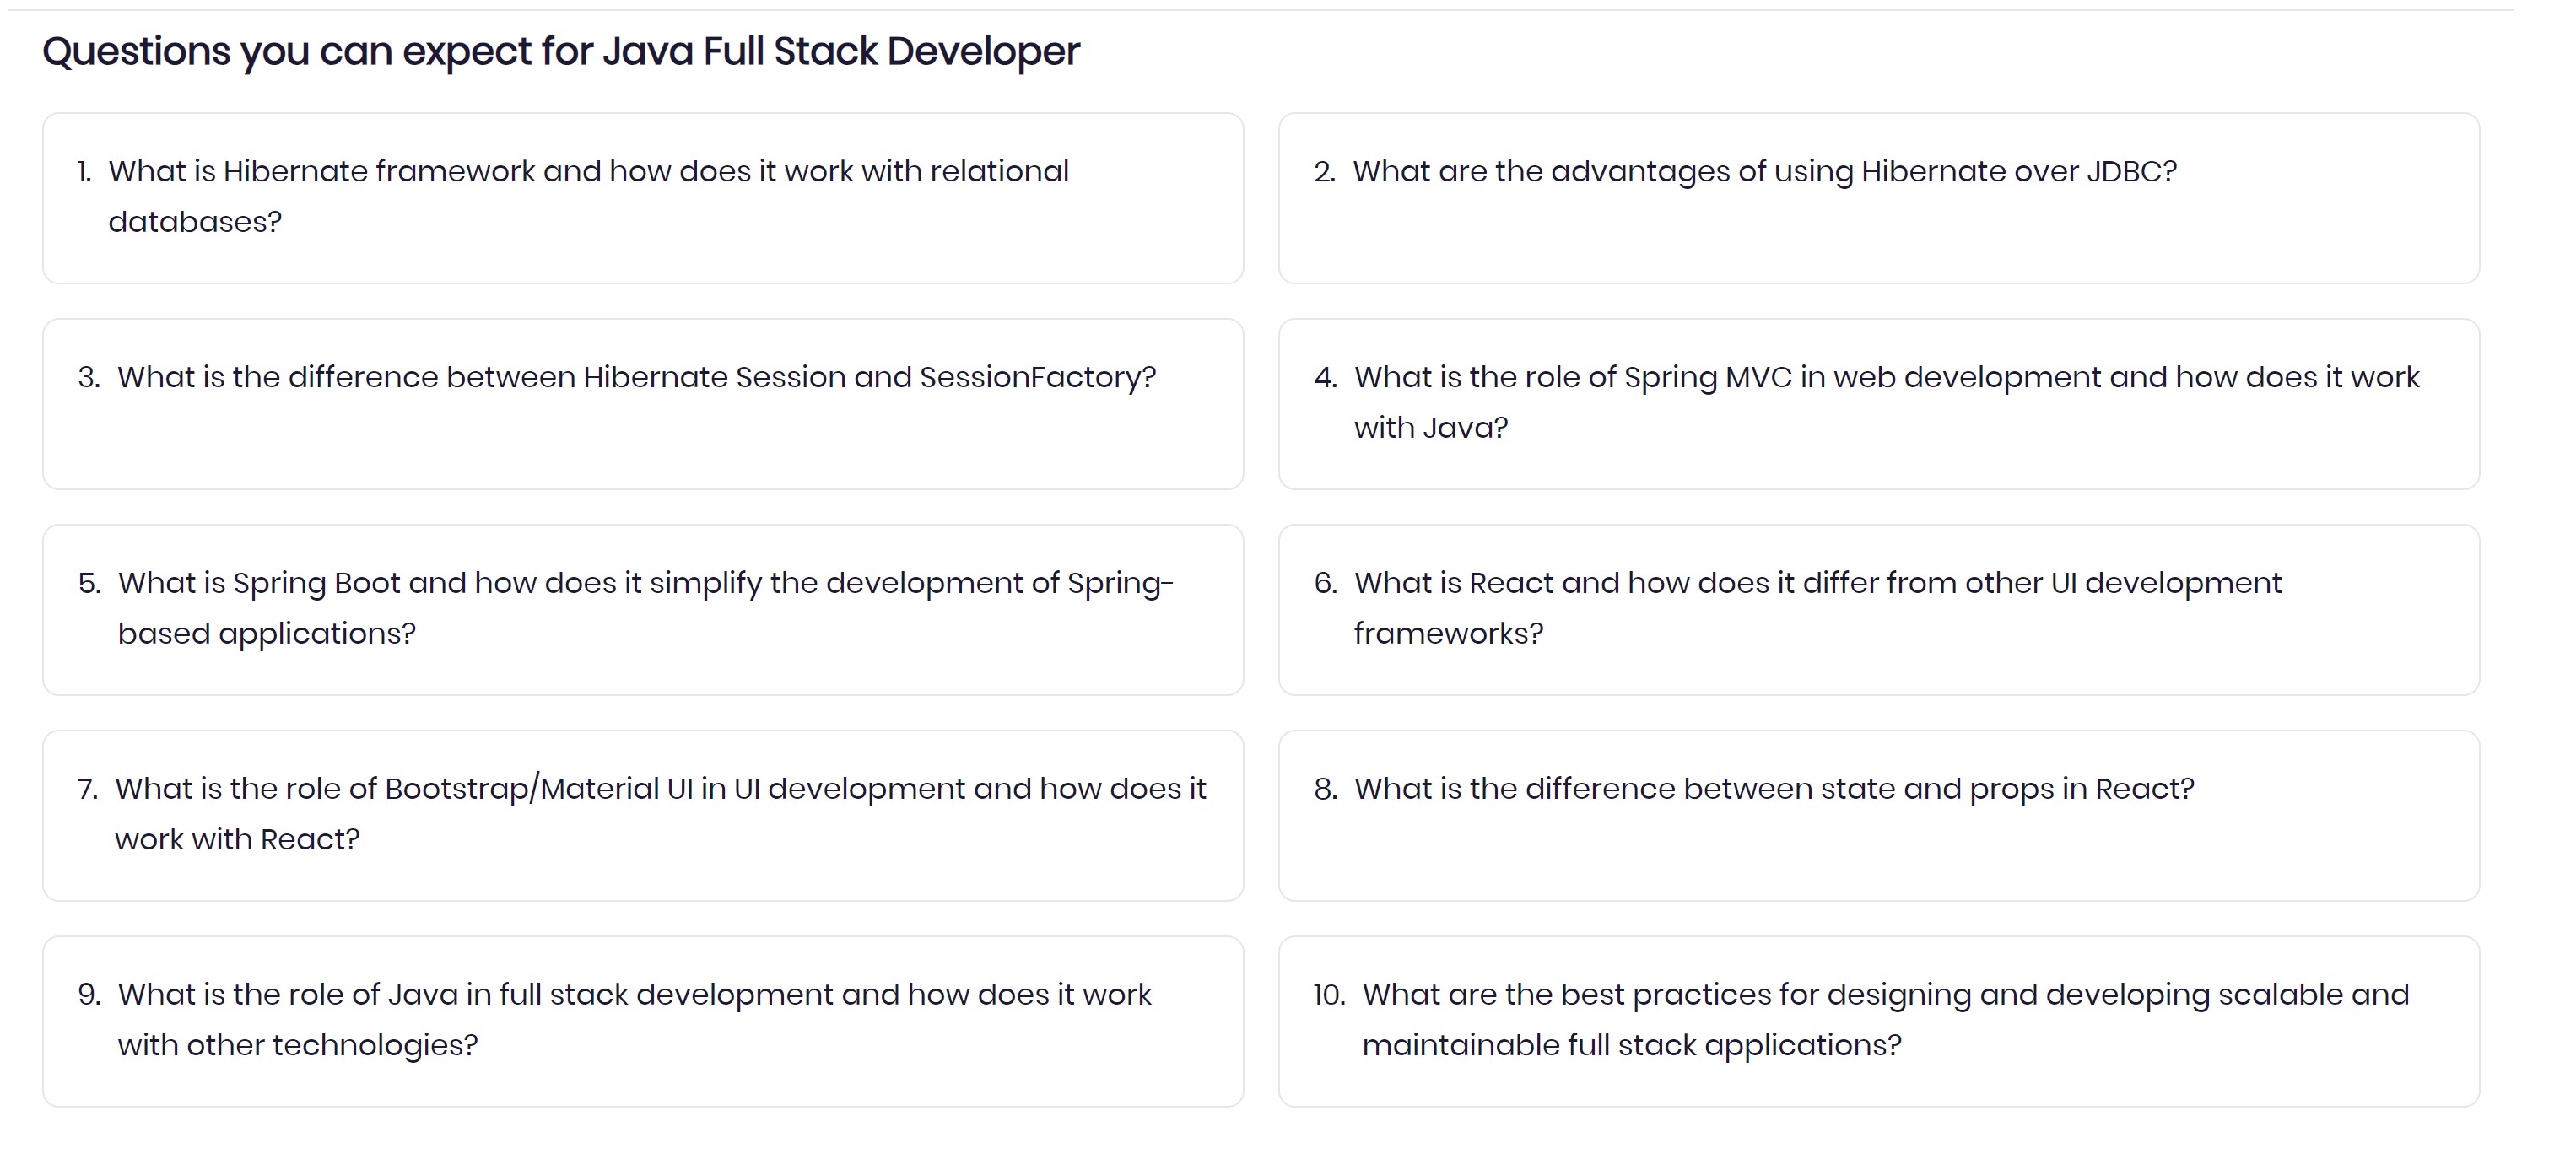Click number 7 beside the Bootstrap question

[88, 790]
